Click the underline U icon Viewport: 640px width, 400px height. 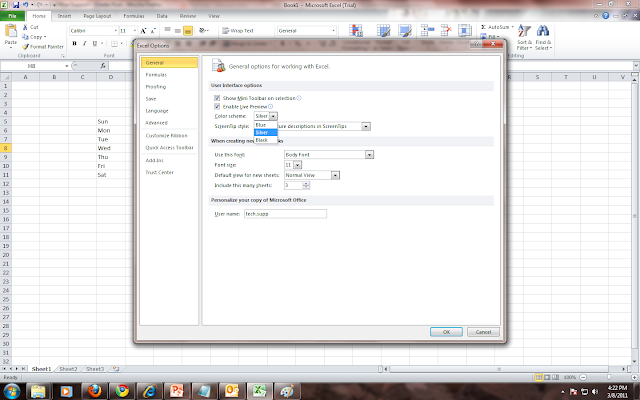pyautogui.click(x=95, y=43)
